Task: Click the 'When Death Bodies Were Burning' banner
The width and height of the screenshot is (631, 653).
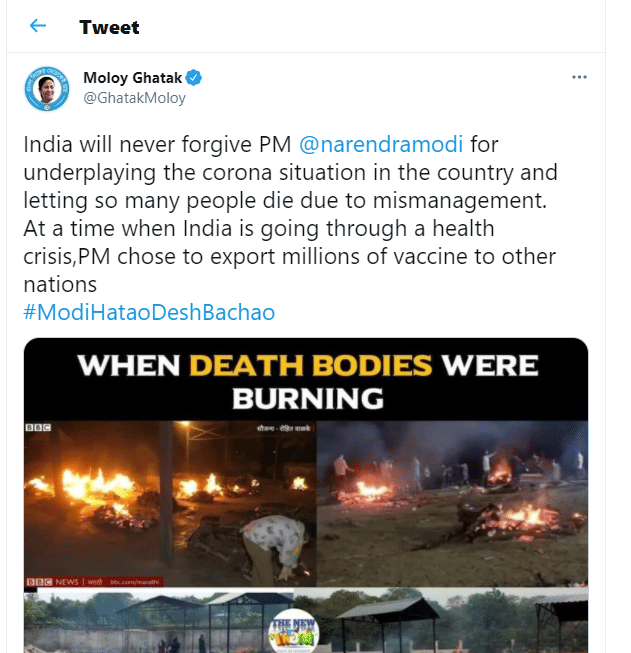Action: coord(306,381)
